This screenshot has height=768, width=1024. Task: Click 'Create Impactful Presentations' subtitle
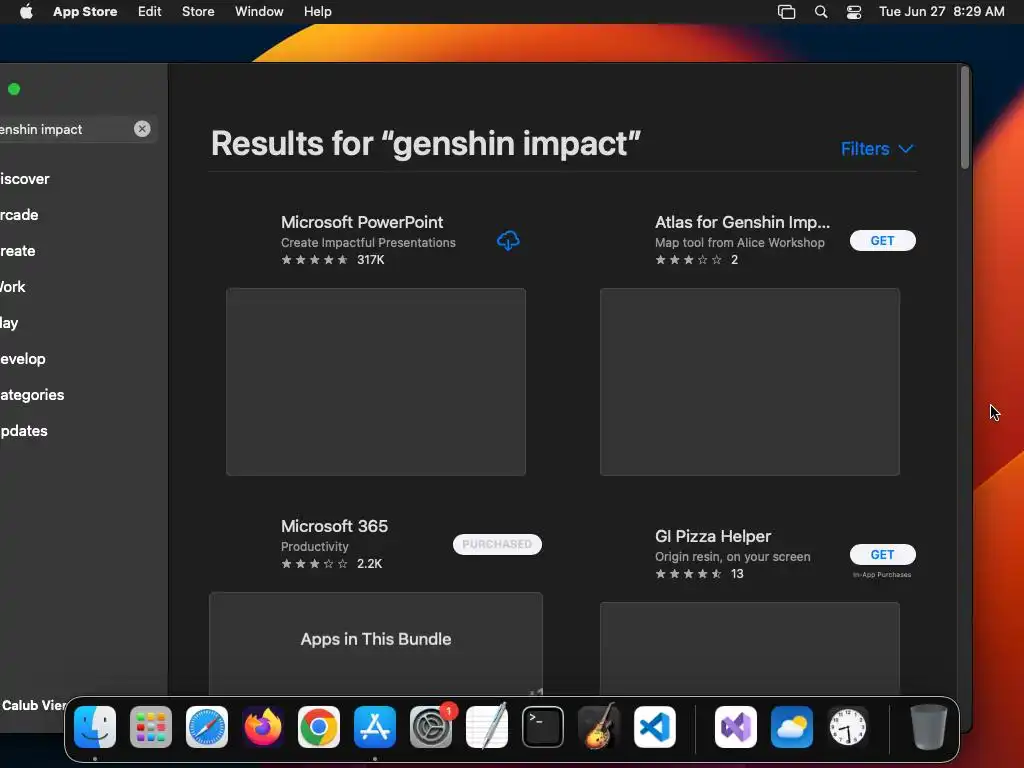pos(368,243)
